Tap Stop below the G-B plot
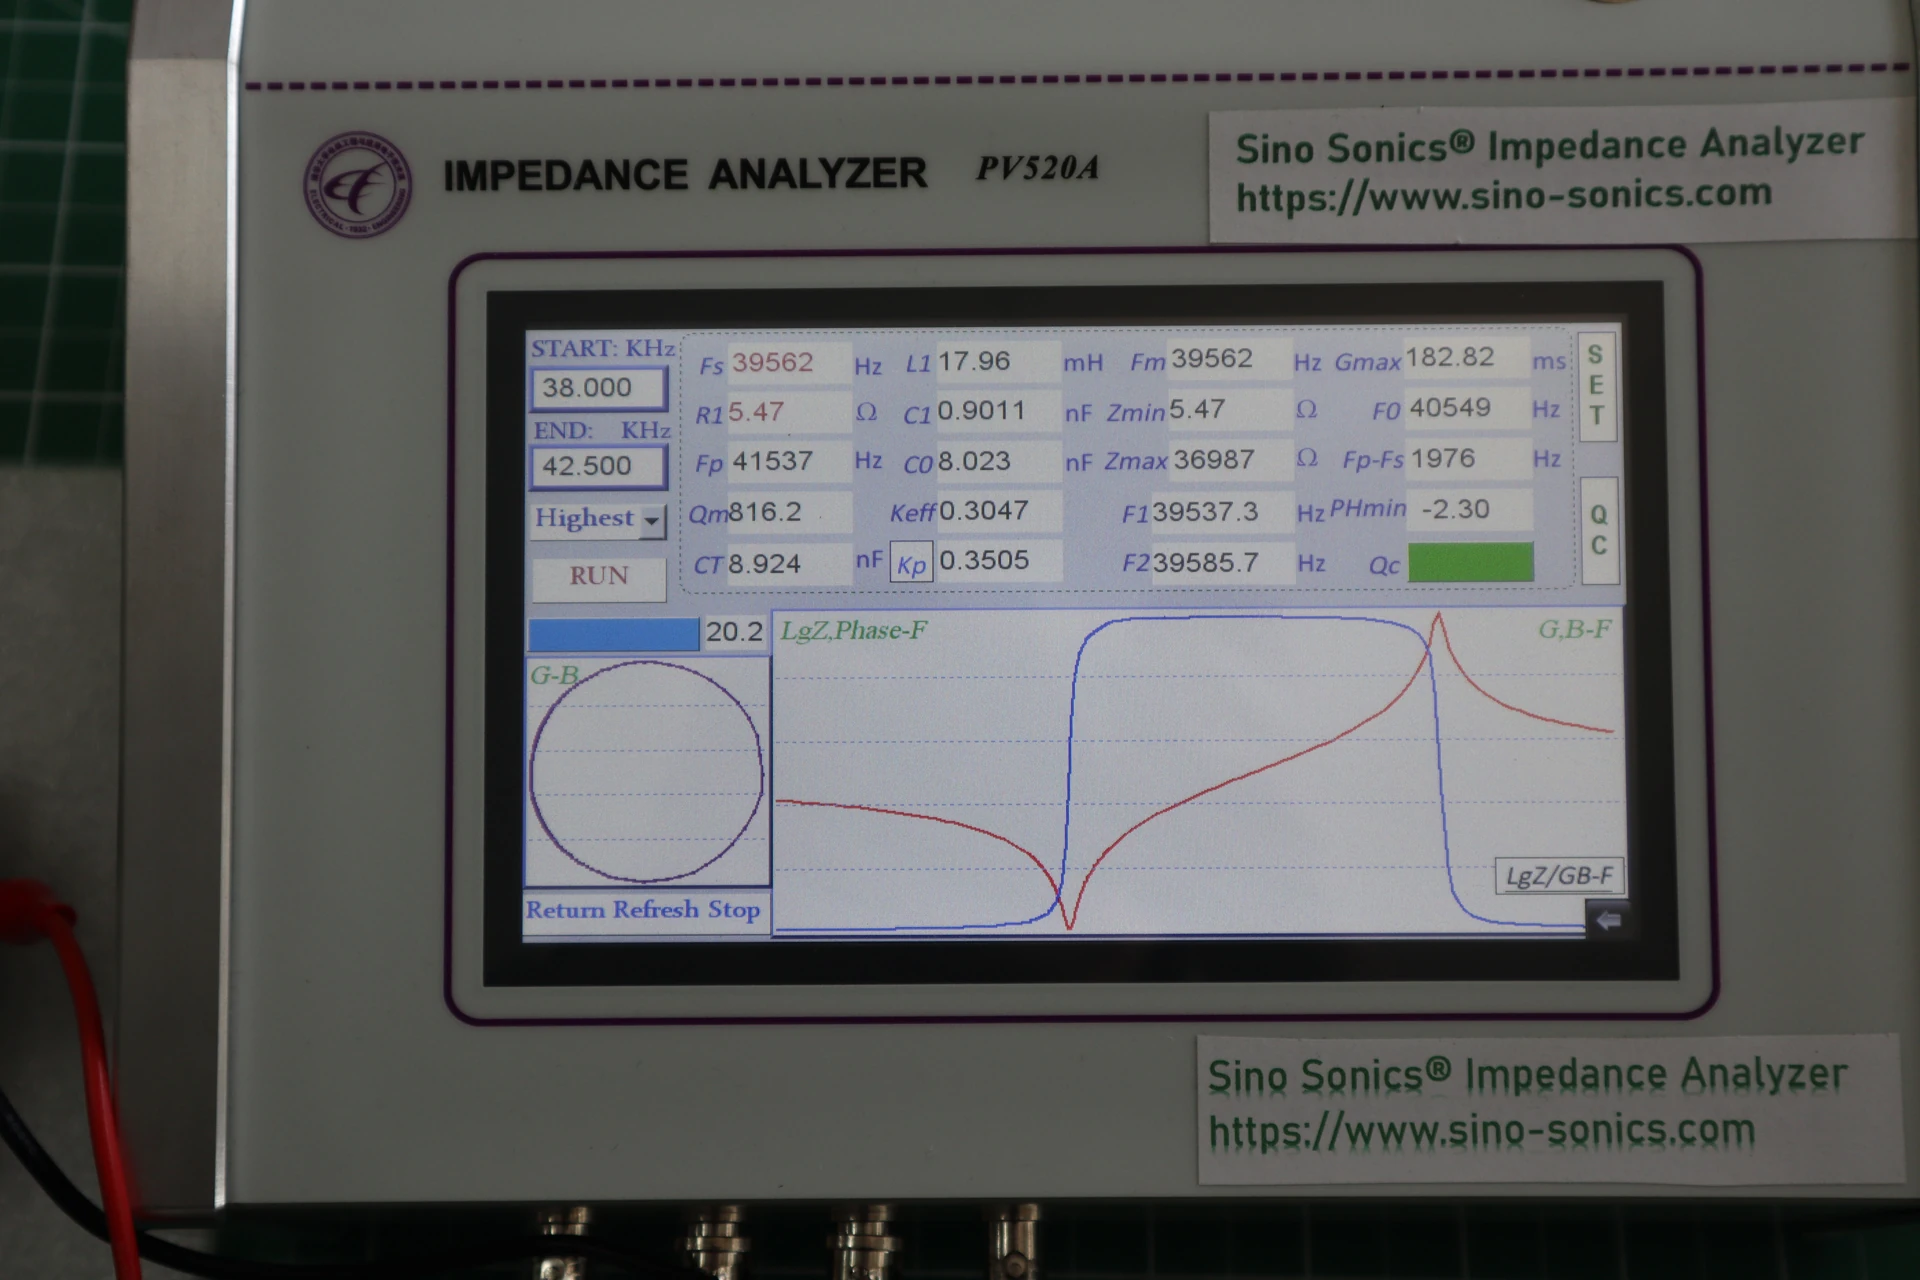The width and height of the screenshot is (1920, 1280). click(x=734, y=910)
